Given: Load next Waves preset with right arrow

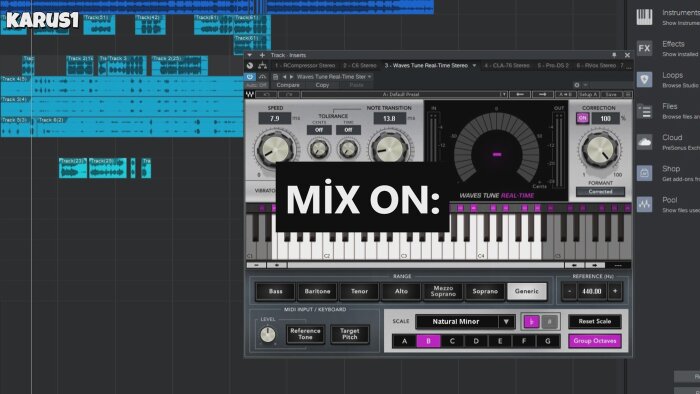Looking at the screenshot, I should click(542, 94).
